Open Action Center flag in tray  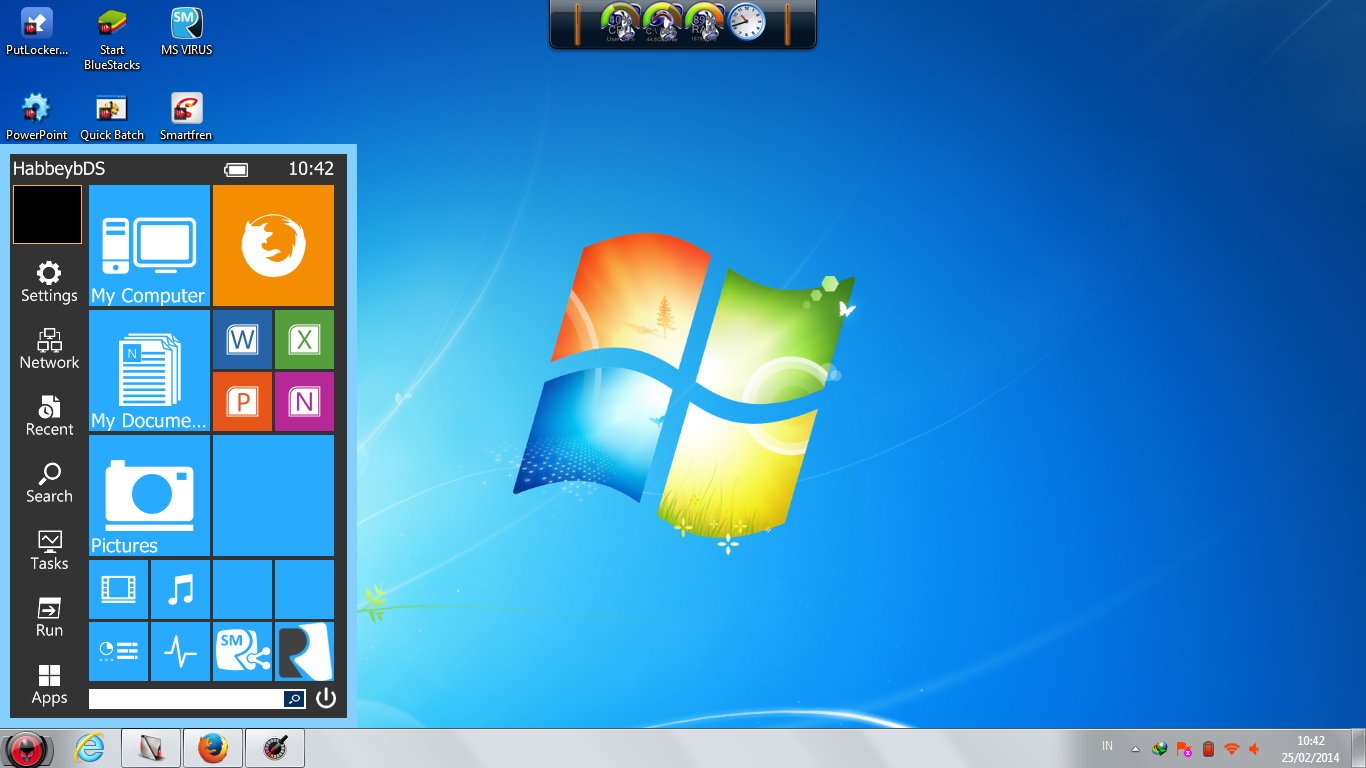(x=1184, y=748)
